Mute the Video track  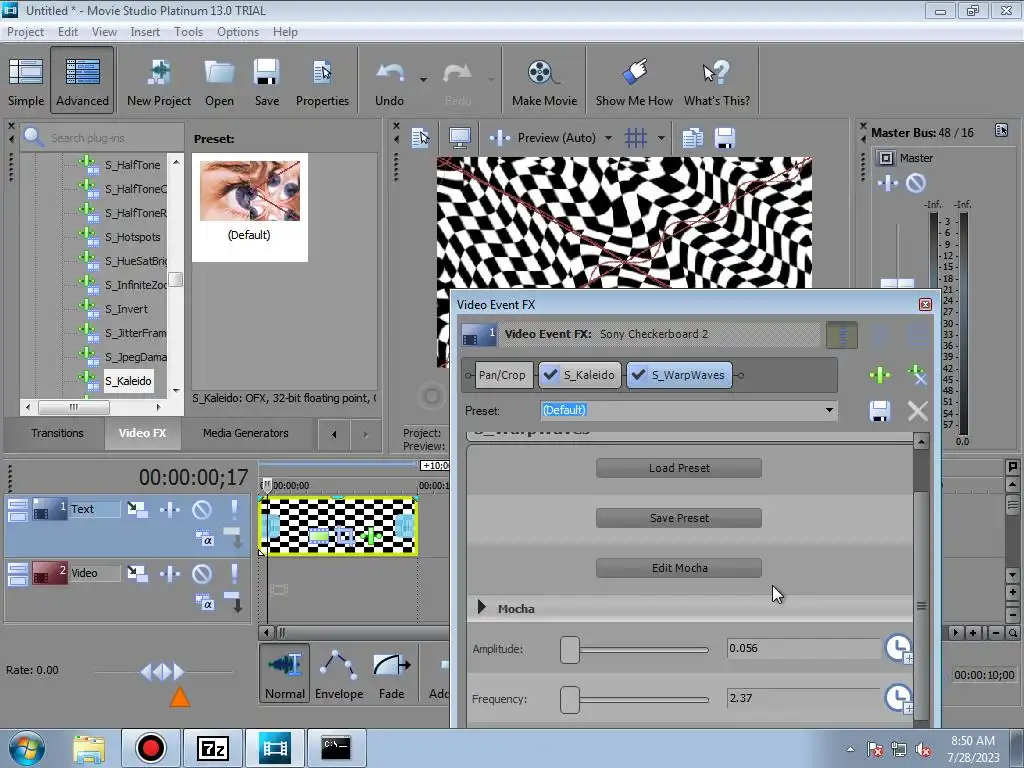(x=202, y=574)
